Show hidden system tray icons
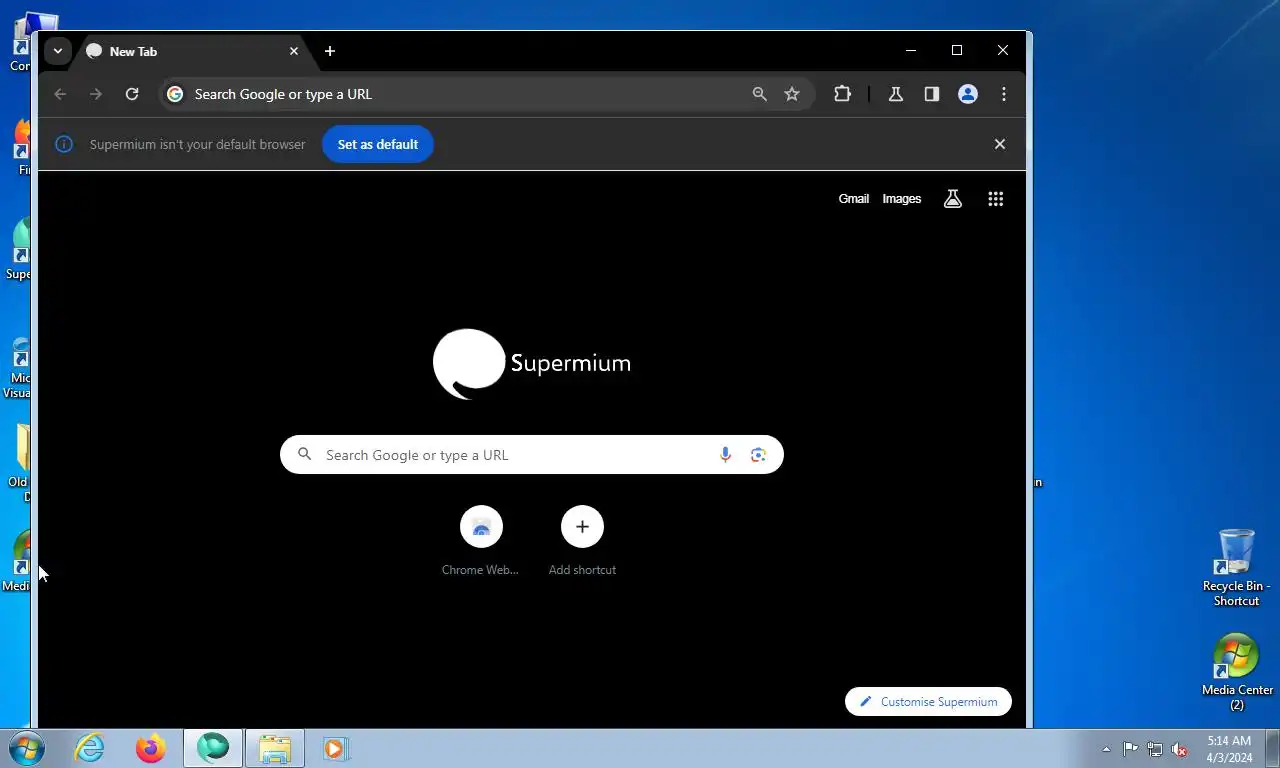Viewport: 1280px width, 768px height. tap(1106, 749)
